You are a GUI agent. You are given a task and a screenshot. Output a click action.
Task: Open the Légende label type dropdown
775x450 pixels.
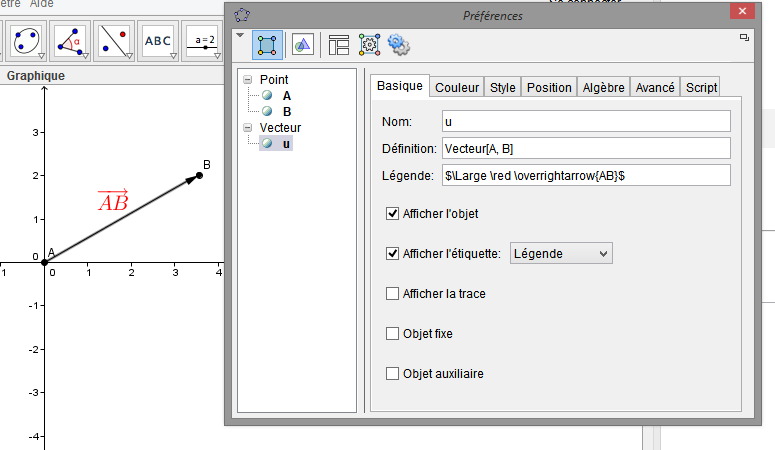561,254
